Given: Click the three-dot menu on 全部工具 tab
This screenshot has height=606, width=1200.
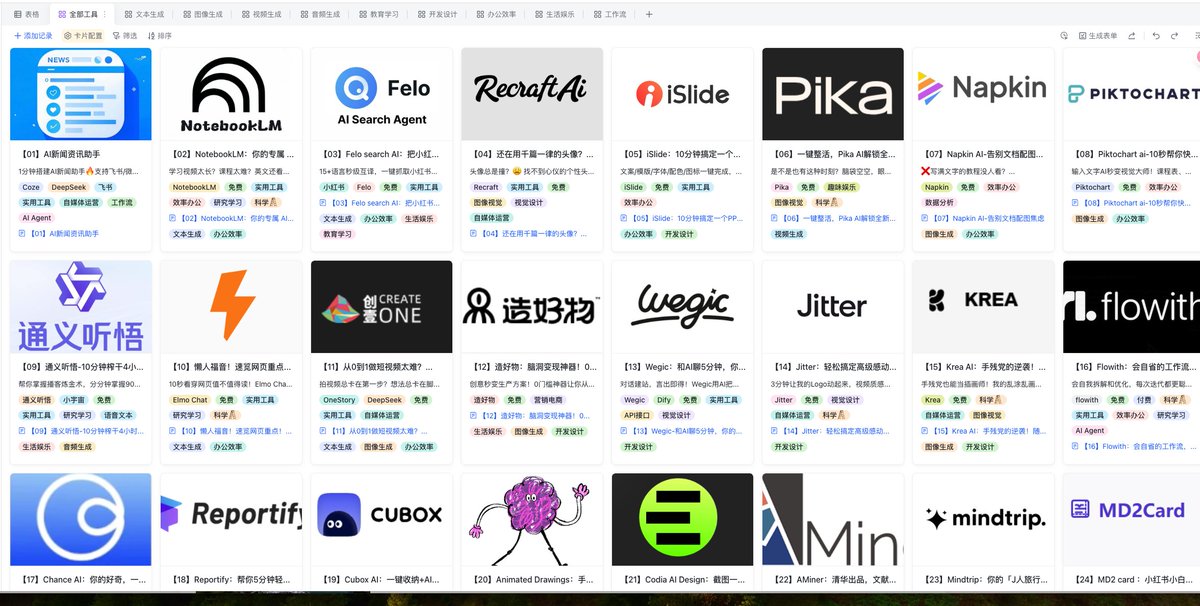Looking at the screenshot, I should point(105,15).
